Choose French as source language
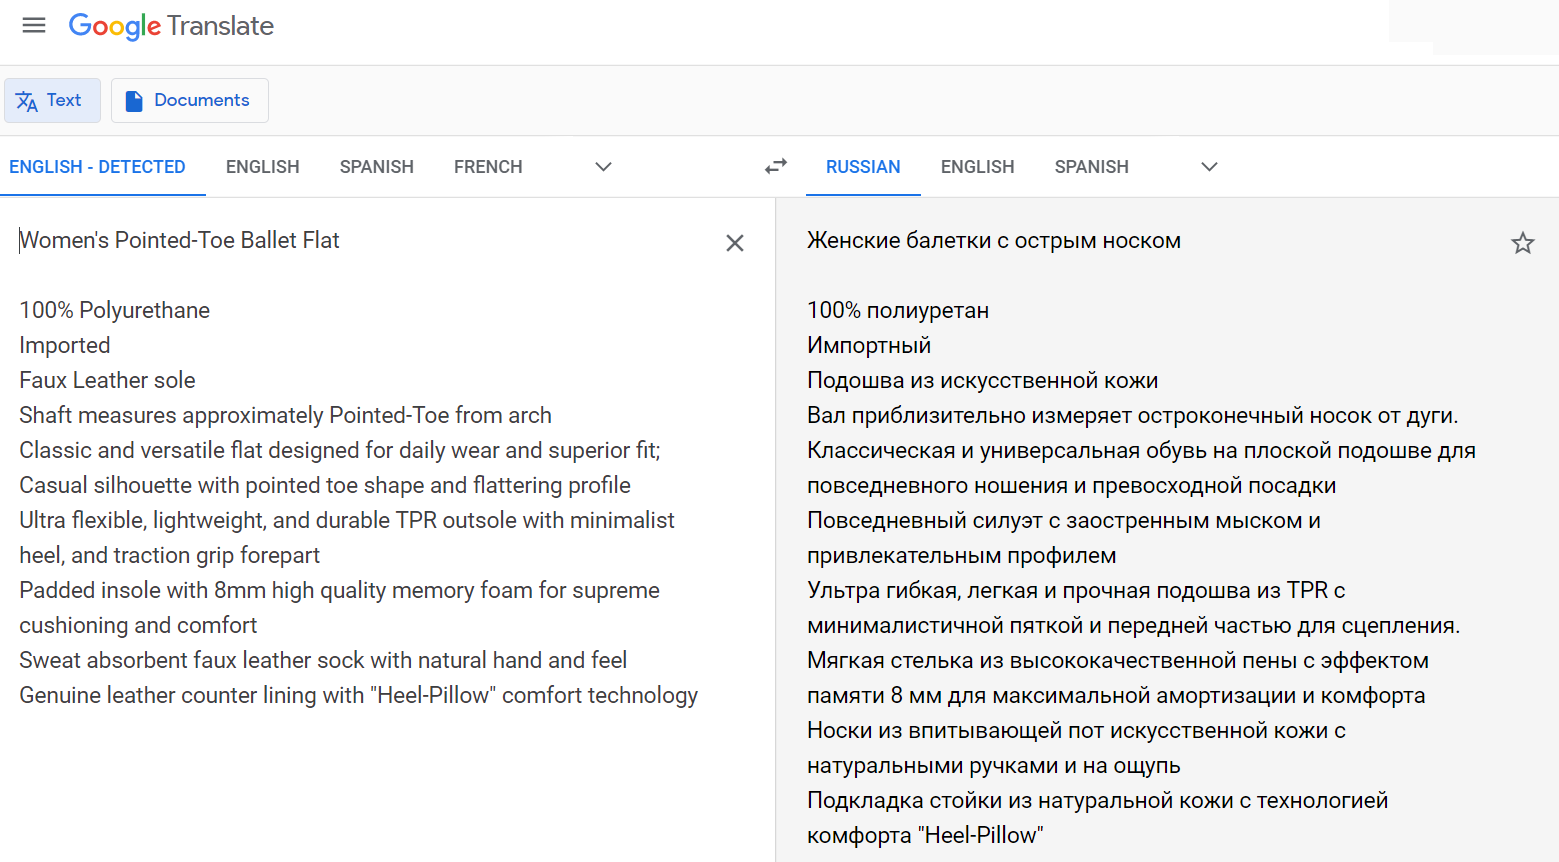1559x862 pixels. [x=488, y=167]
